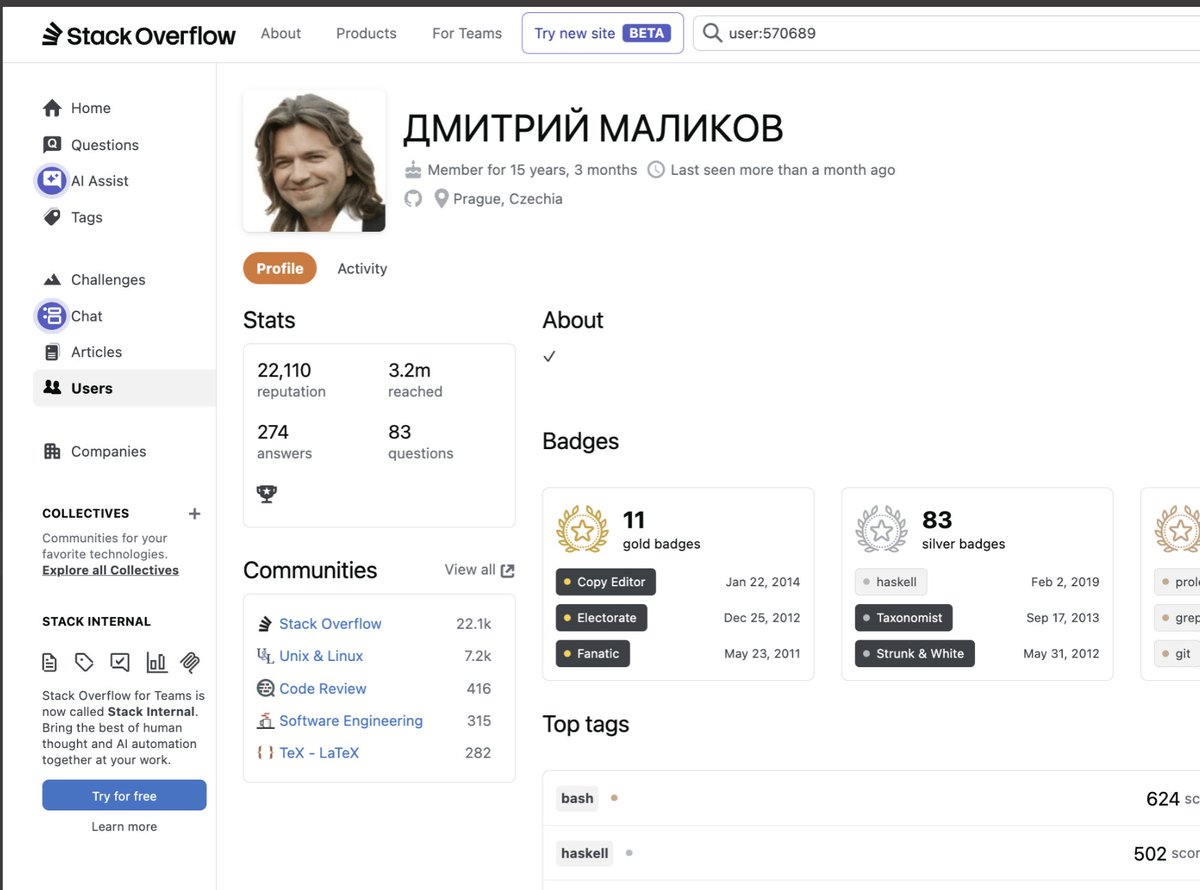The height and width of the screenshot is (890, 1200).
Task: Click the Software Engineering community icon
Action: [265, 720]
